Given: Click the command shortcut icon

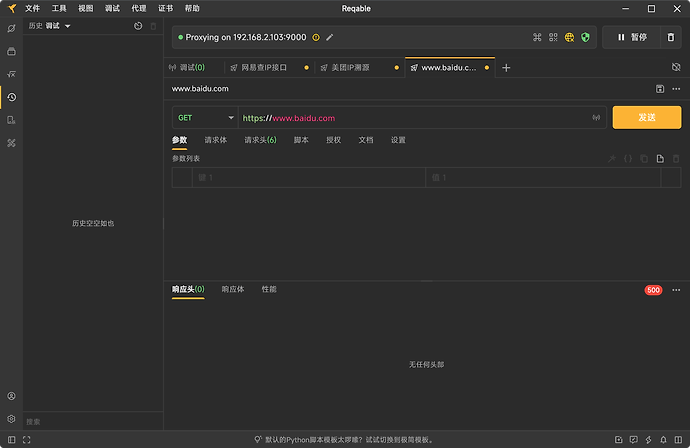Looking at the screenshot, I should tap(537, 37).
